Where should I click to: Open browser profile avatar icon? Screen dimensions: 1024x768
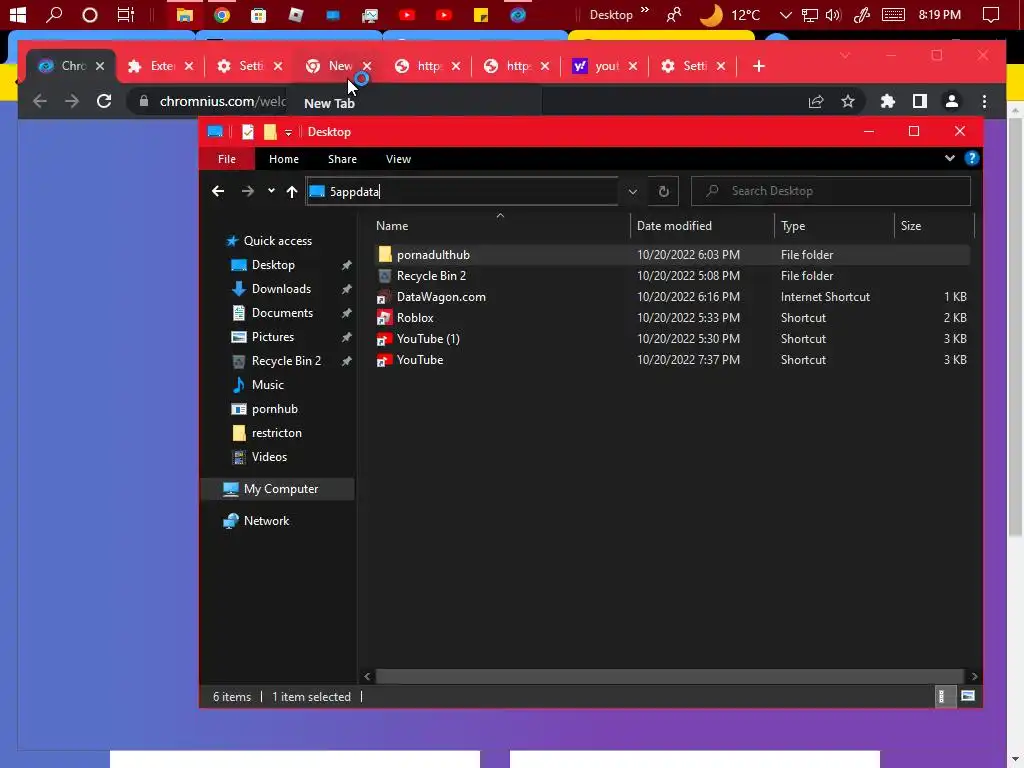[952, 101]
